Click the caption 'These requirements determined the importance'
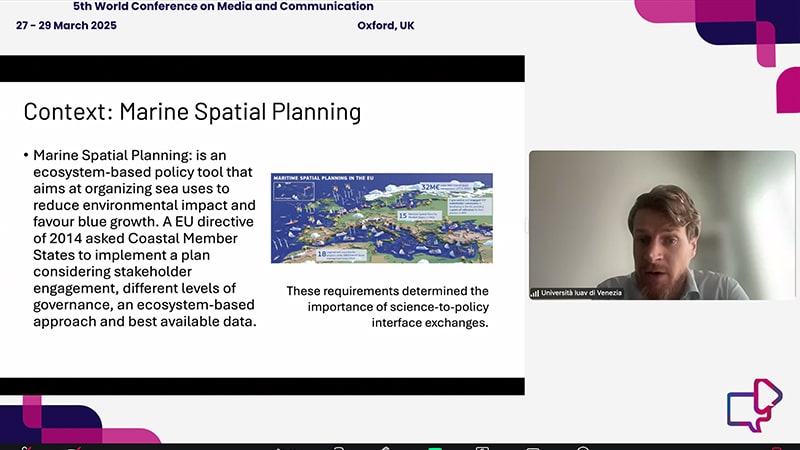Screen dimensions: 800x450 tap(387, 307)
